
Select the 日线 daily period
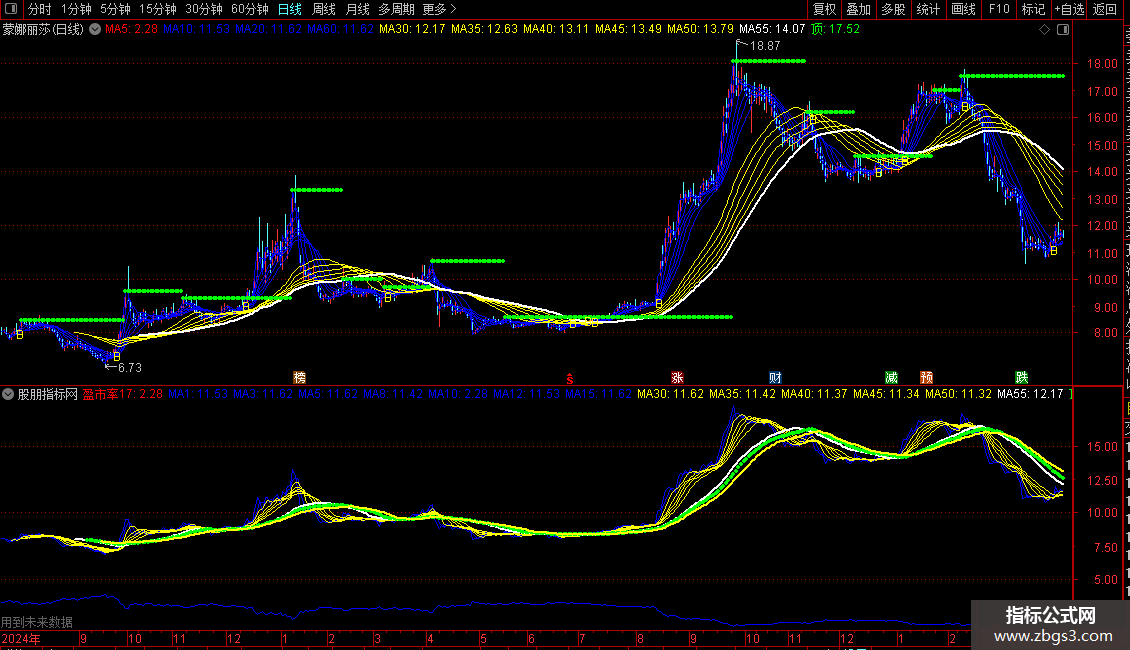pos(290,9)
